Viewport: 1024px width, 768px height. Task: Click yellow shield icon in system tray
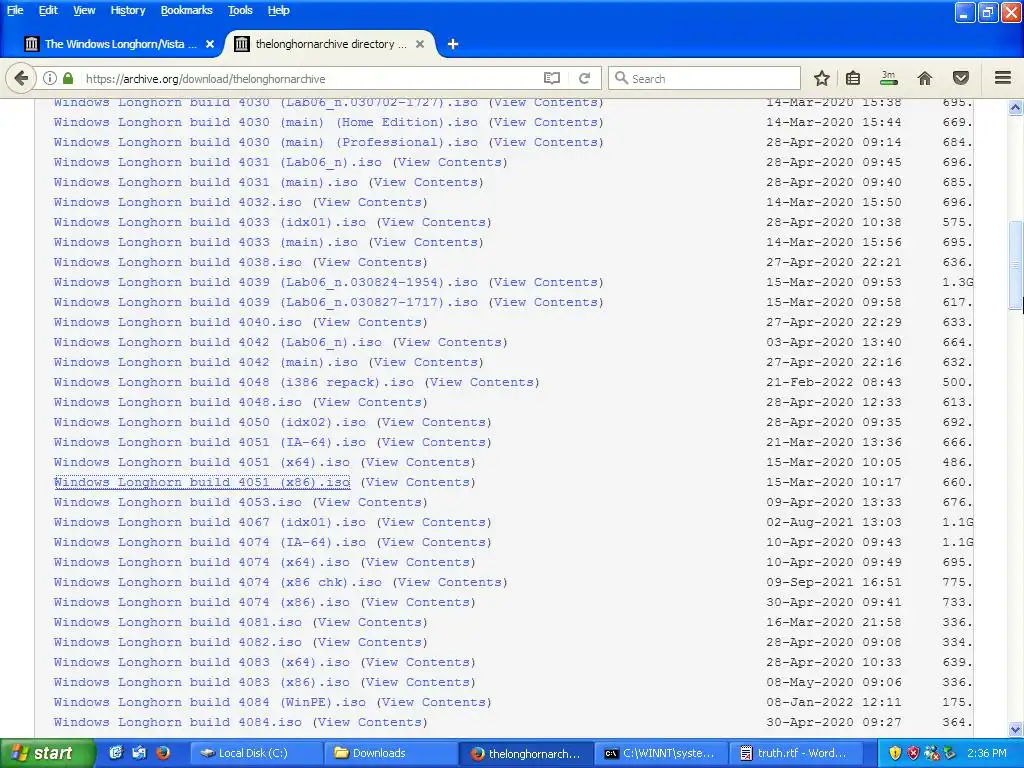[895, 753]
